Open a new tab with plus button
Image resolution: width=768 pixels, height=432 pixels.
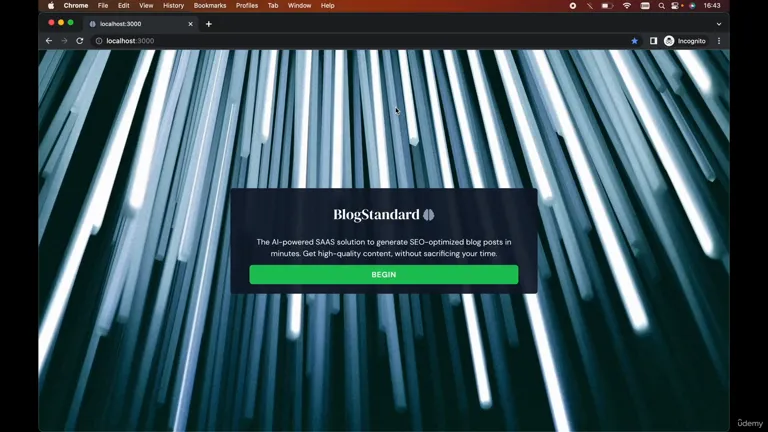[x=209, y=24]
